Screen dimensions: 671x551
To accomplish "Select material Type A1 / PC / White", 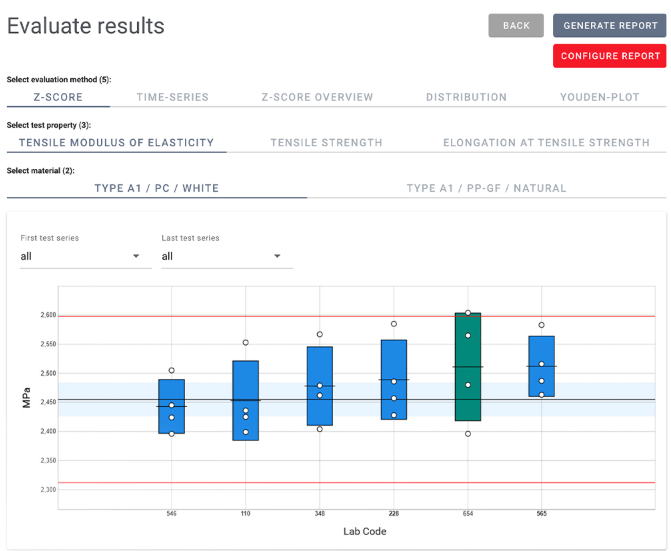I will [156, 188].
